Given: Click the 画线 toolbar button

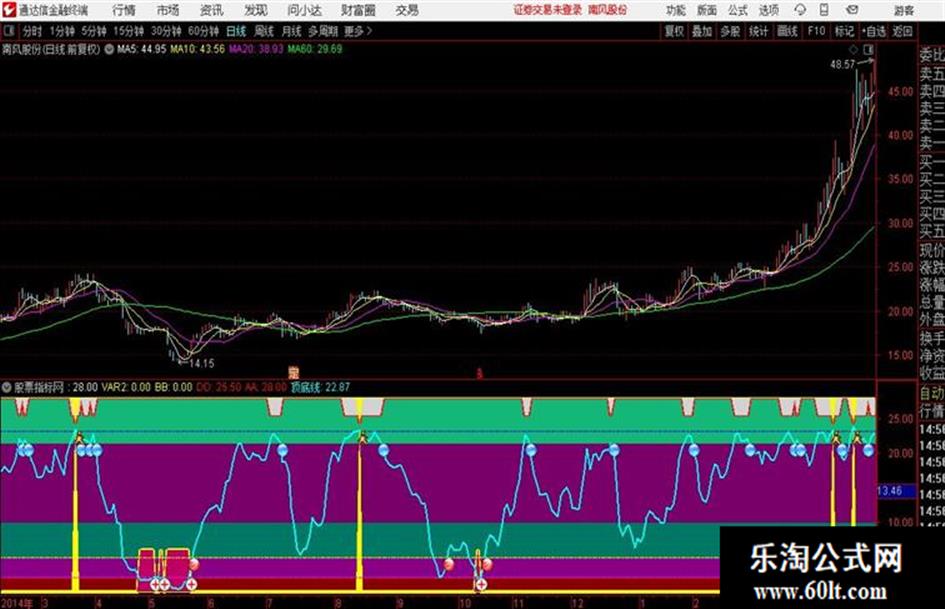Looking at the screenshot, I should (x=787, y=31).
